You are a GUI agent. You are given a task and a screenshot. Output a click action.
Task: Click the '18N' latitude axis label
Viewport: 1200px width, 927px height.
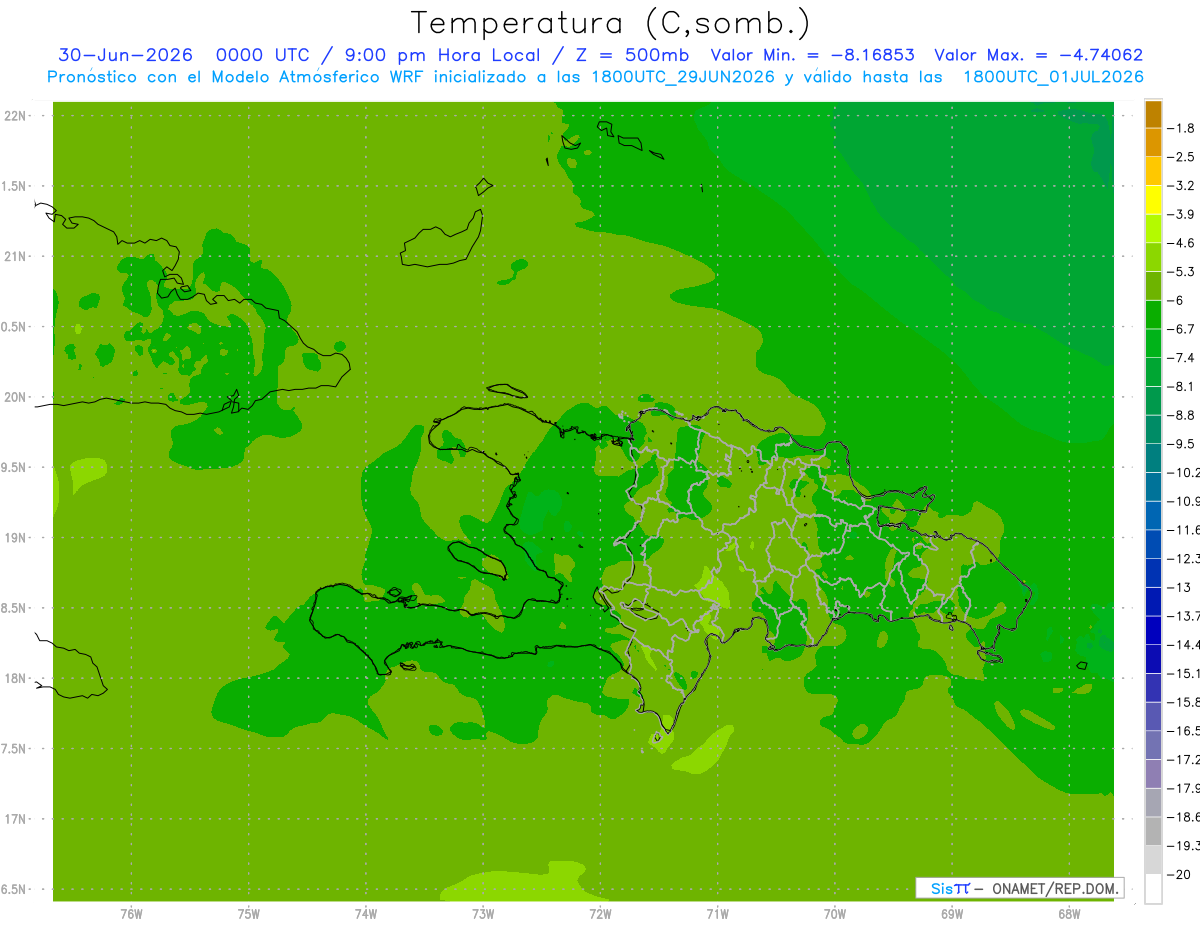coord(17,678)
